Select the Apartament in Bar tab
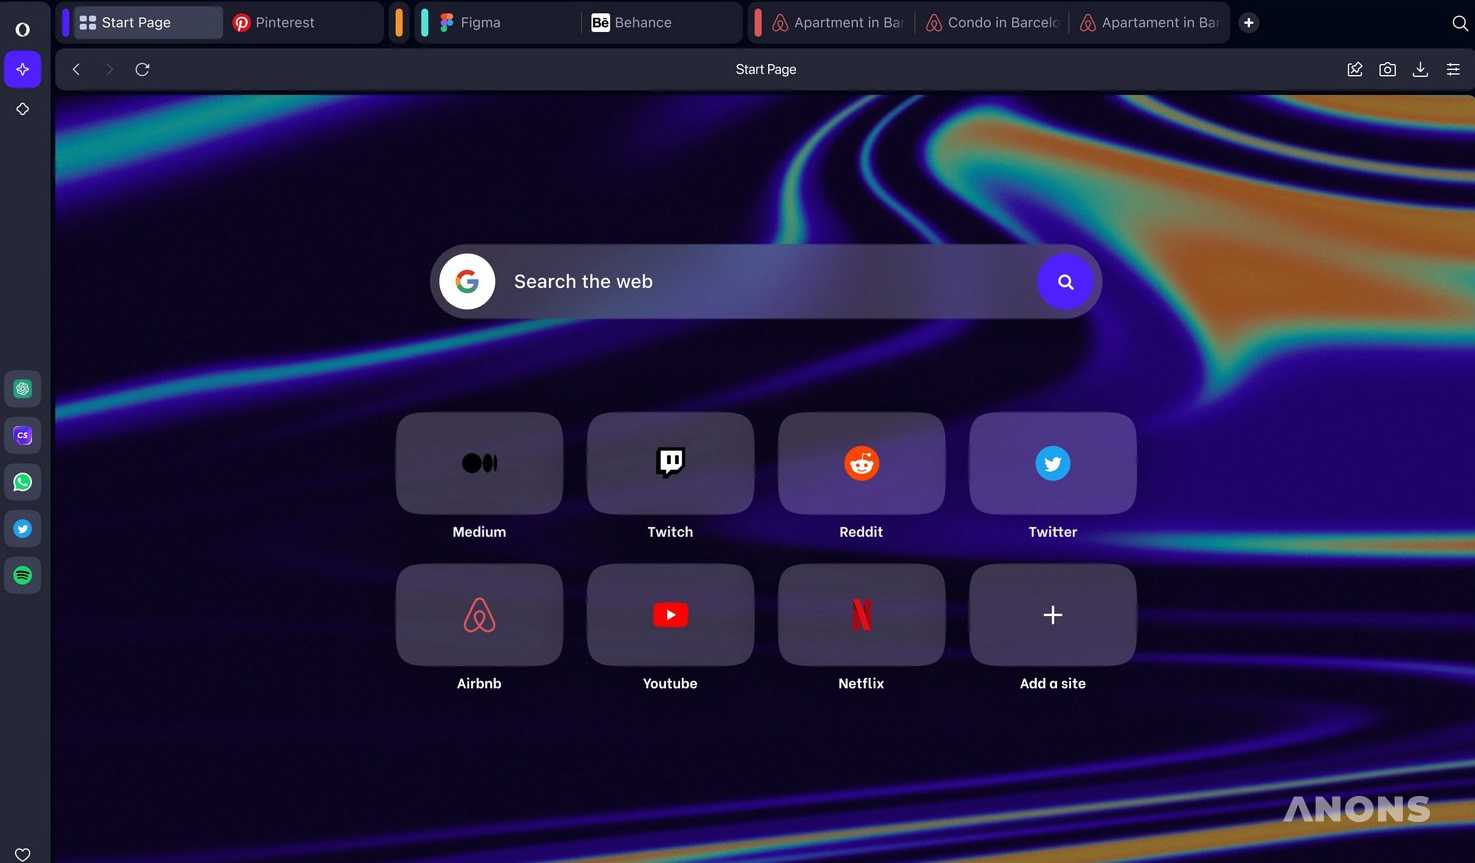 pyautogui.click(x=1149, y=22)
